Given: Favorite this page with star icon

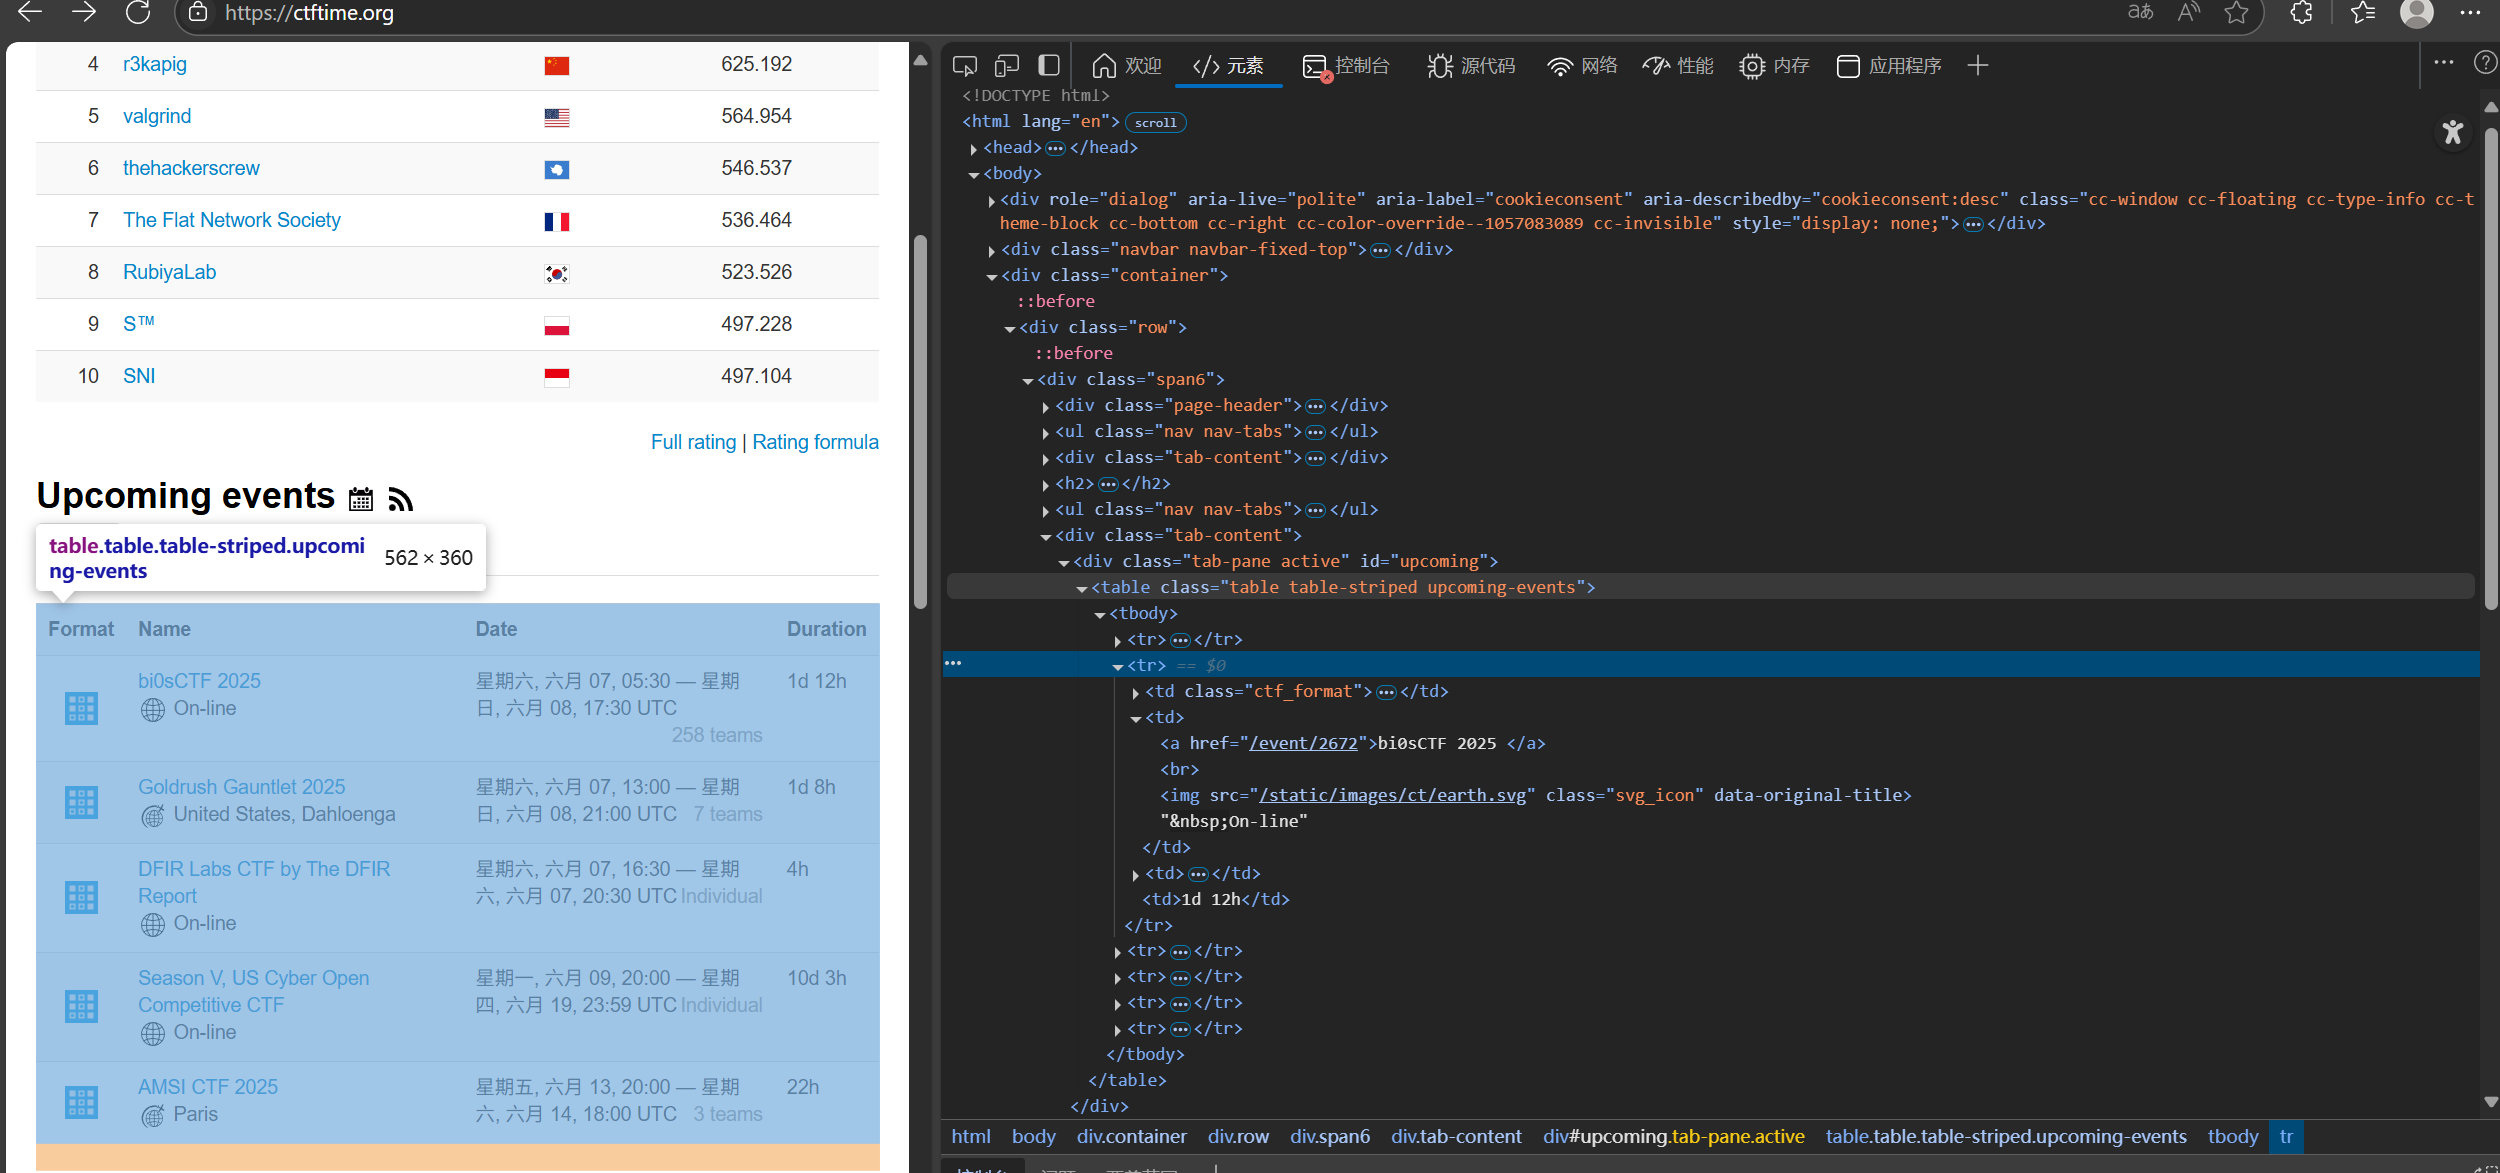Looking at the screenshot, I should 2236,13.
